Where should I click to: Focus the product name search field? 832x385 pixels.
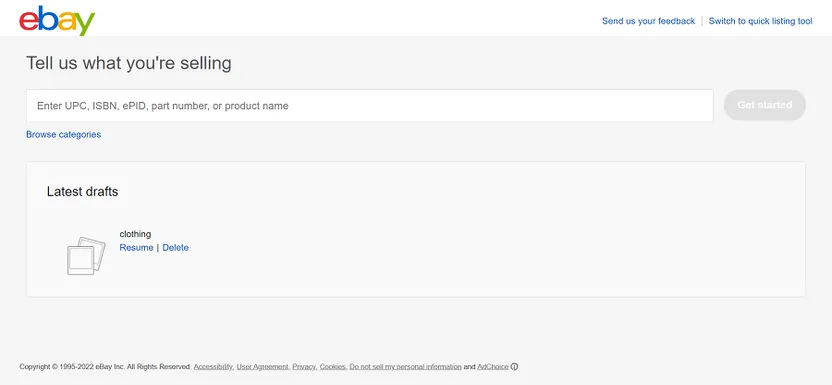[x=369, y=106]
